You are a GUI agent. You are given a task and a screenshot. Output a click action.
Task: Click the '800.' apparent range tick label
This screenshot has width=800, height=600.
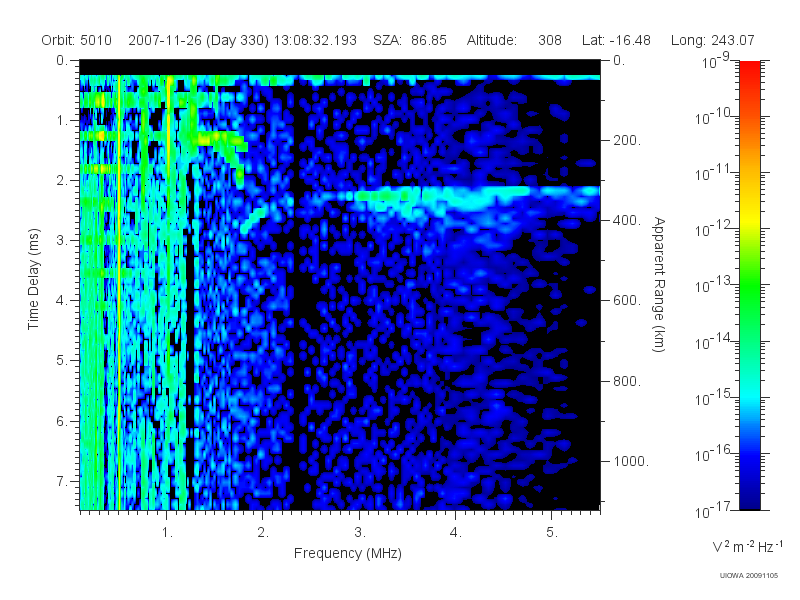coord(627,381)
